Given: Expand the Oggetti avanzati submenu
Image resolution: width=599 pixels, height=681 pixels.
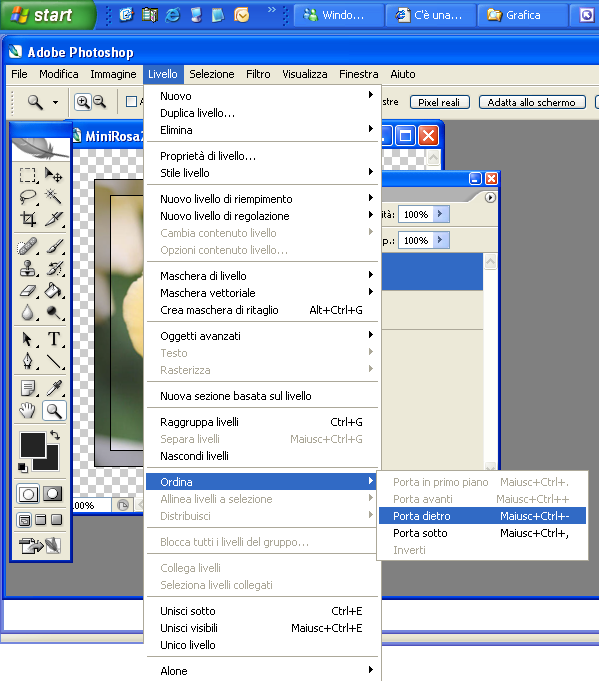Looking at the screenshot, I should (x=262, y=336).
